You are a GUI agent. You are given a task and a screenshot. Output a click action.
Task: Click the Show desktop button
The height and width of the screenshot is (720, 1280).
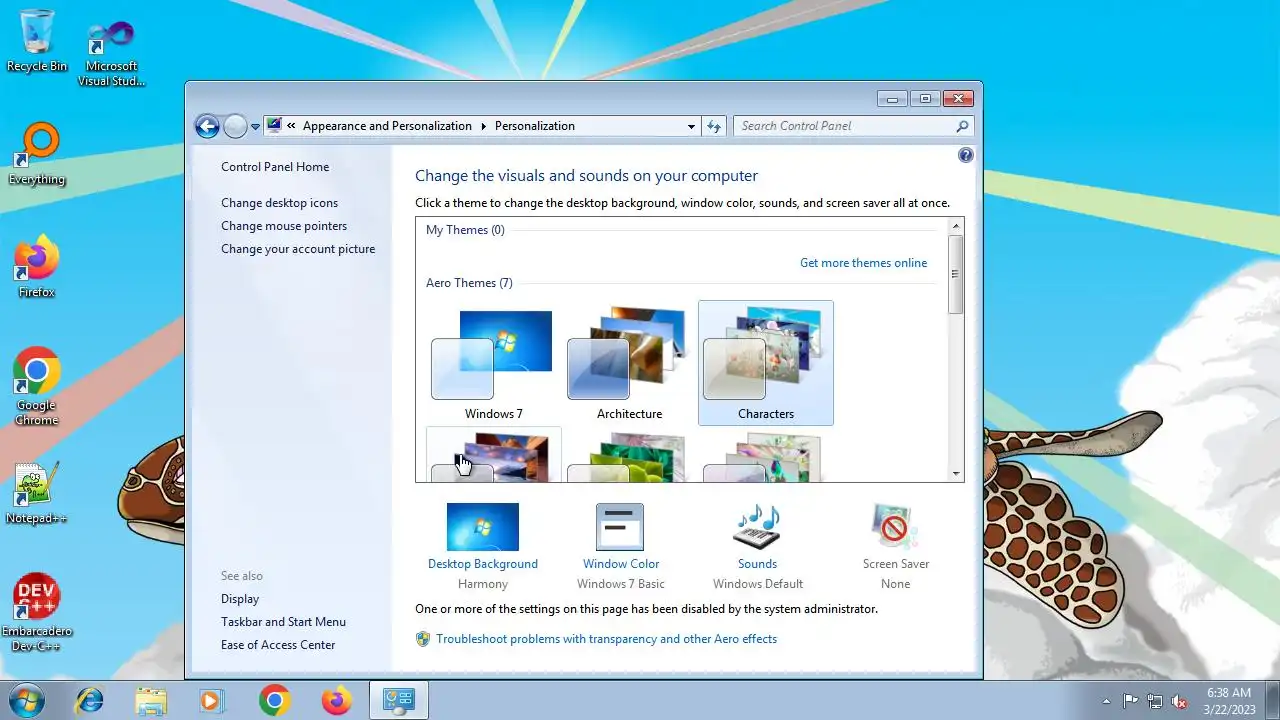click(1272, 701)
